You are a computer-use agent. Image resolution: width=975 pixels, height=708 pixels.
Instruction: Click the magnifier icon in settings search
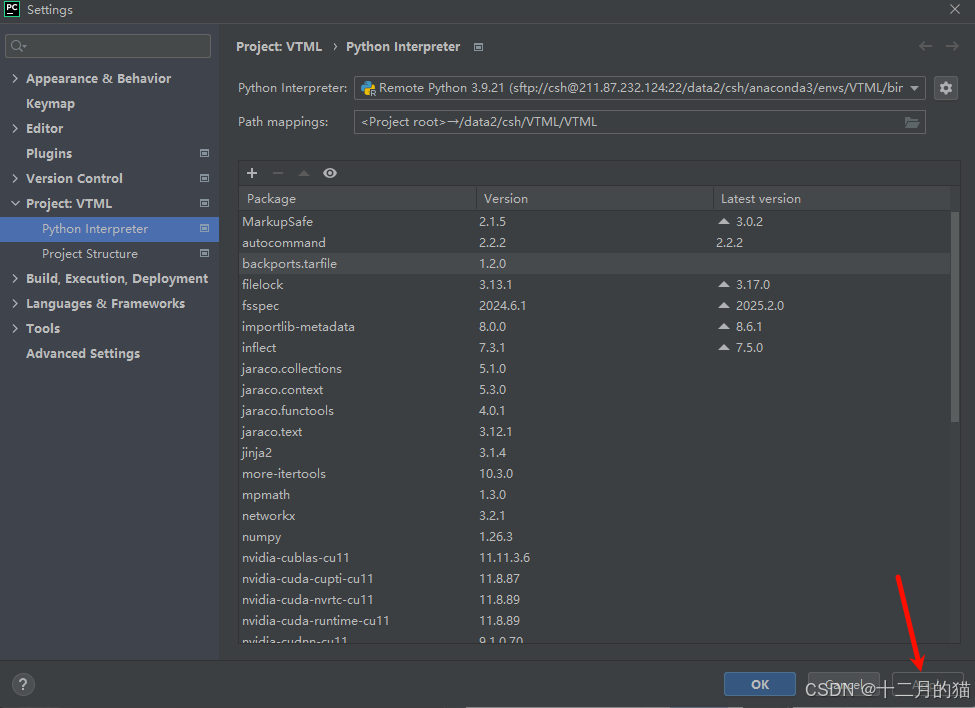click(18, 45)
